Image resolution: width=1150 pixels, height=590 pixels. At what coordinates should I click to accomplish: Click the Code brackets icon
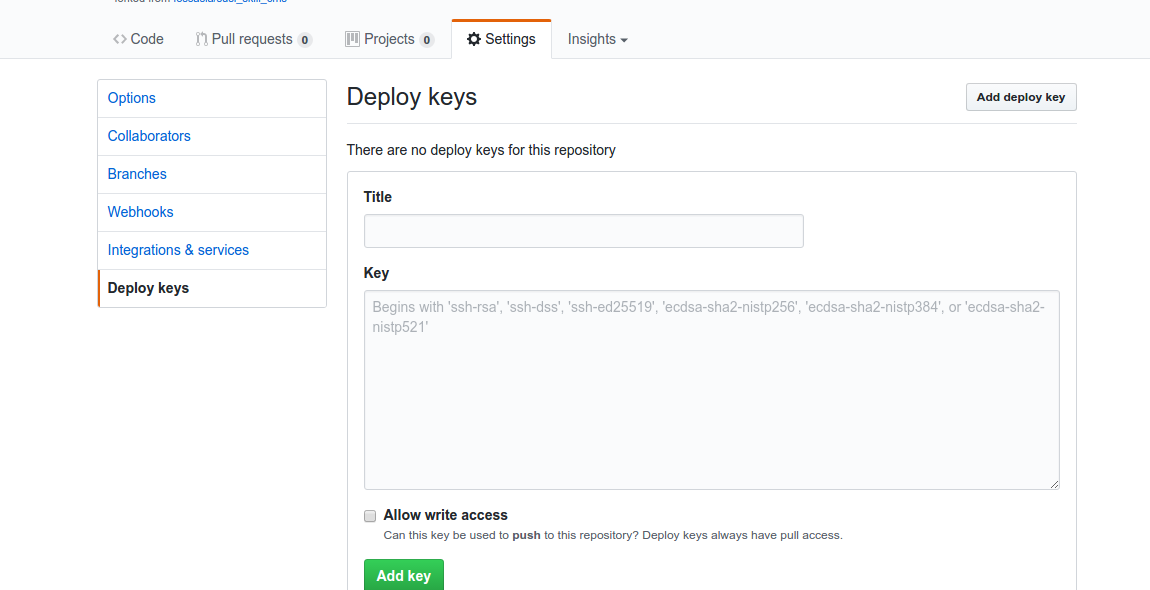[x=120, y=39]
